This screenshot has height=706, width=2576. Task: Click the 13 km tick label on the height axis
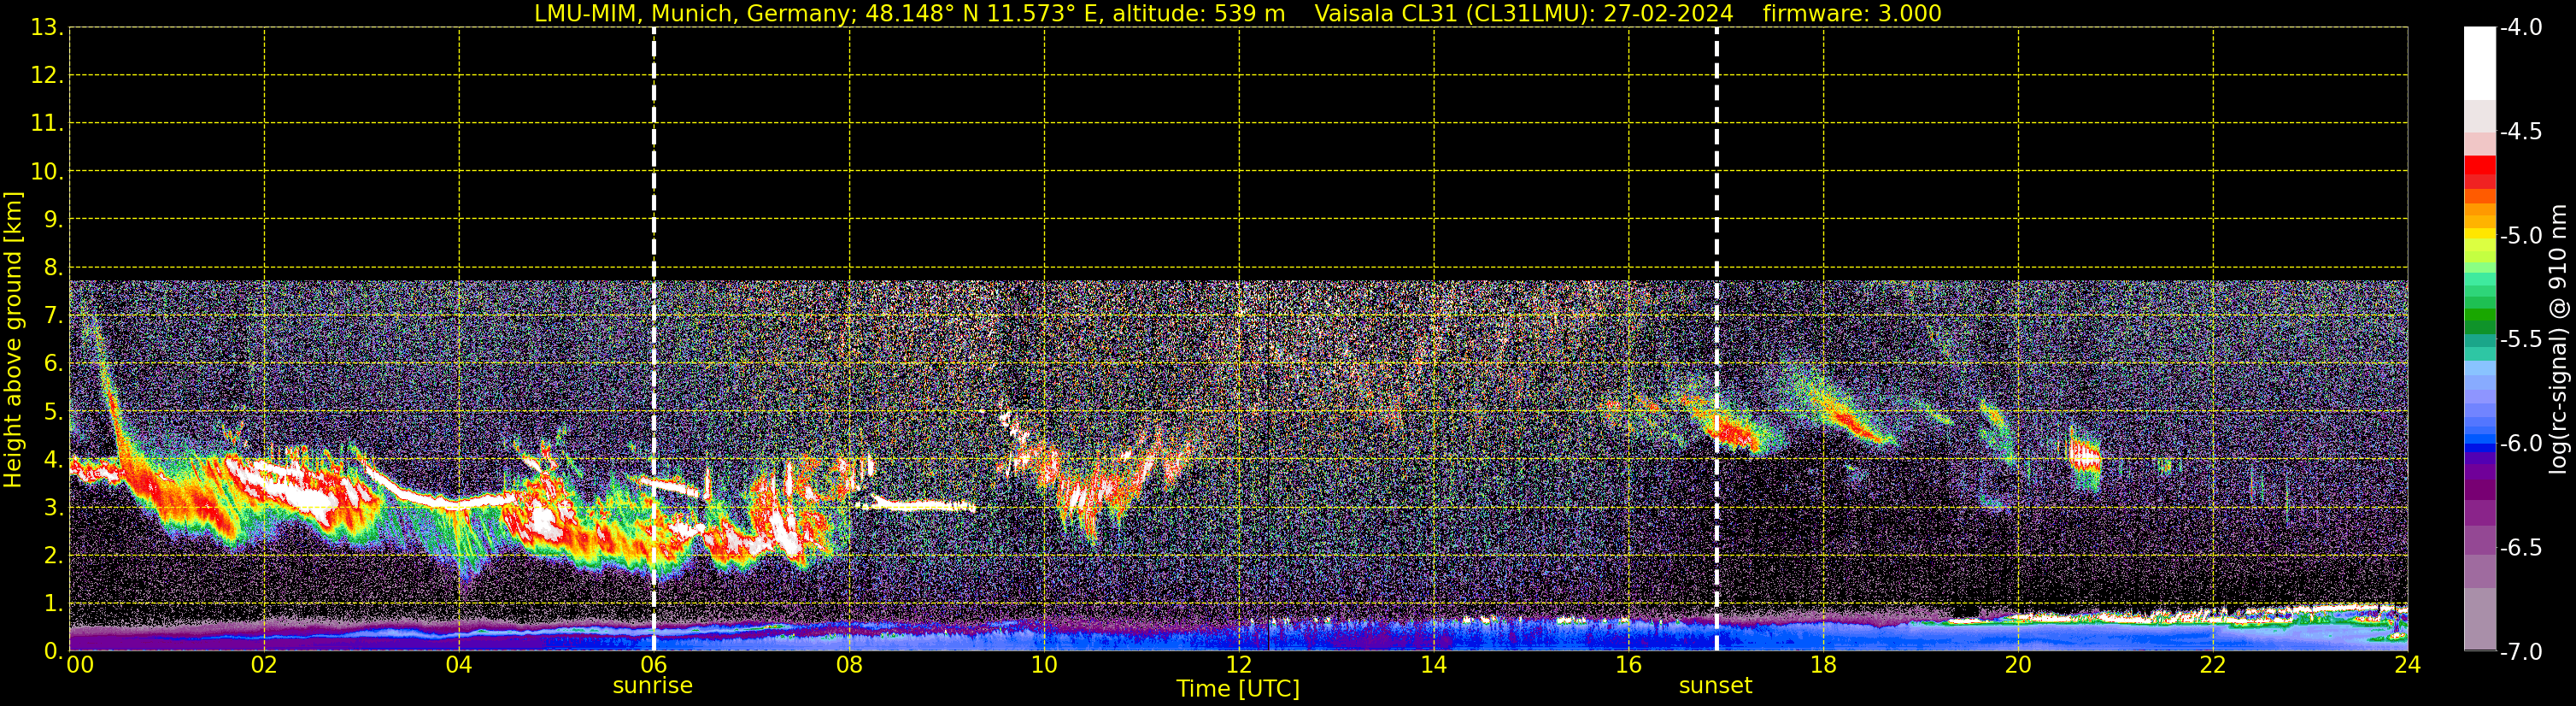click(46, 28)
